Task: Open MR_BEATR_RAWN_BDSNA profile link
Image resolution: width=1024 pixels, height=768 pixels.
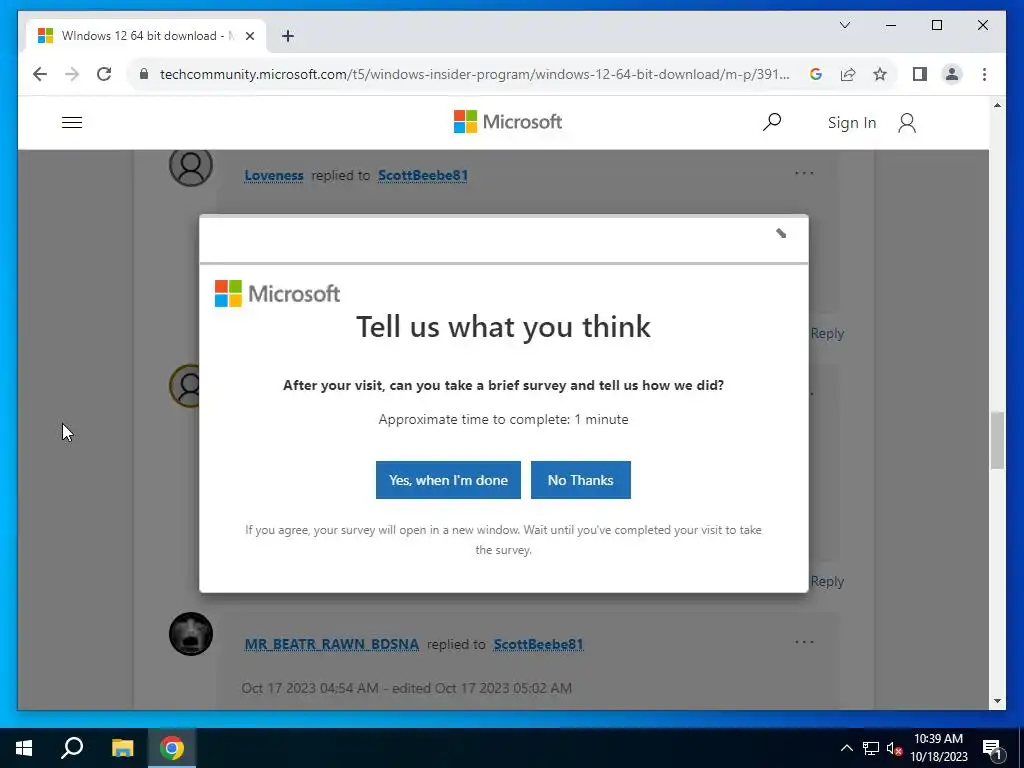Action: (x=332, y=644)
